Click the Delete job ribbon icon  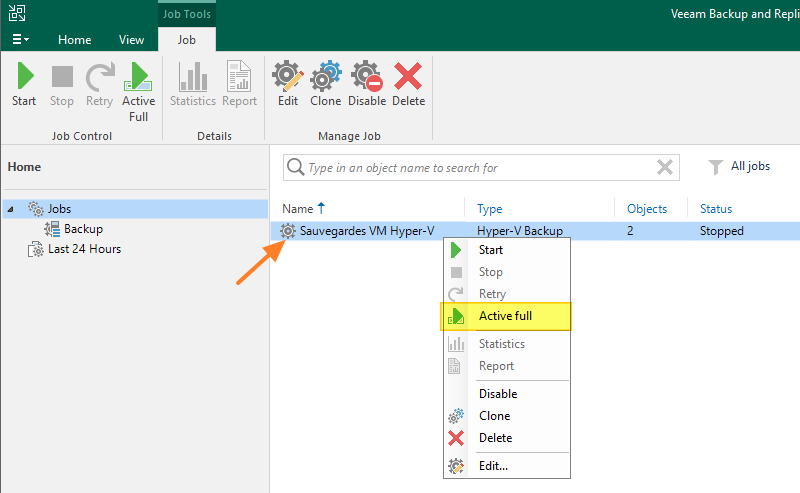tap(408, 84)
